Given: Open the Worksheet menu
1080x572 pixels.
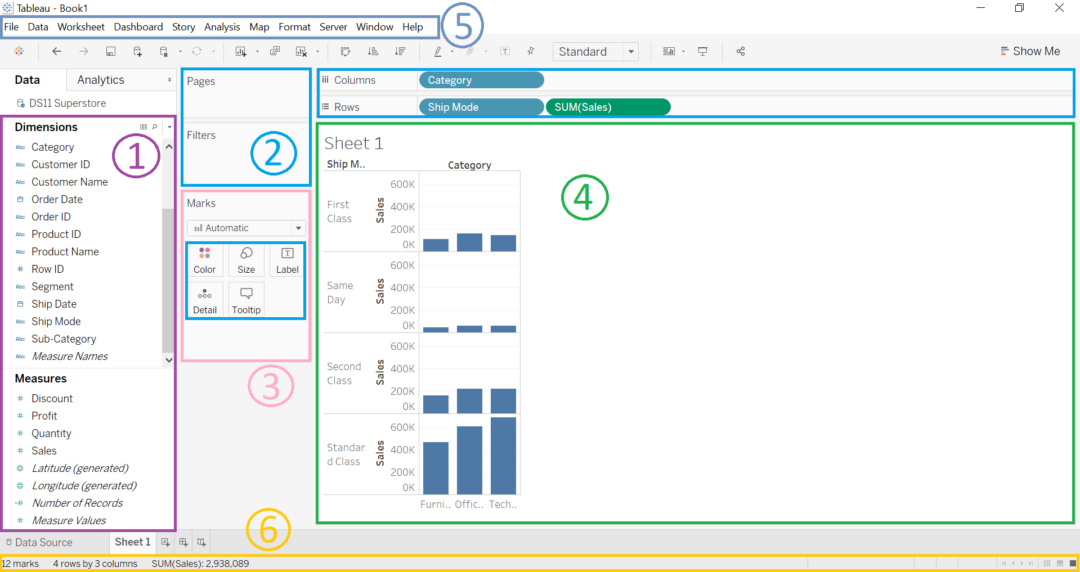Looking at the screenshot, I should [x=81, y=27].
